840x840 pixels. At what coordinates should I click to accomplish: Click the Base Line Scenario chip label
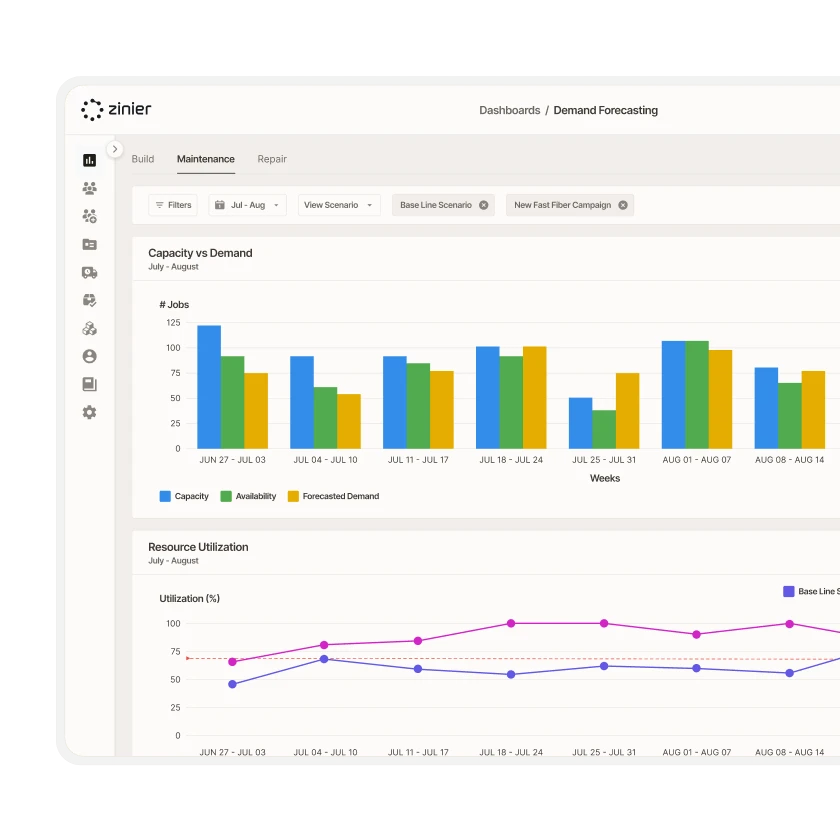436,205
